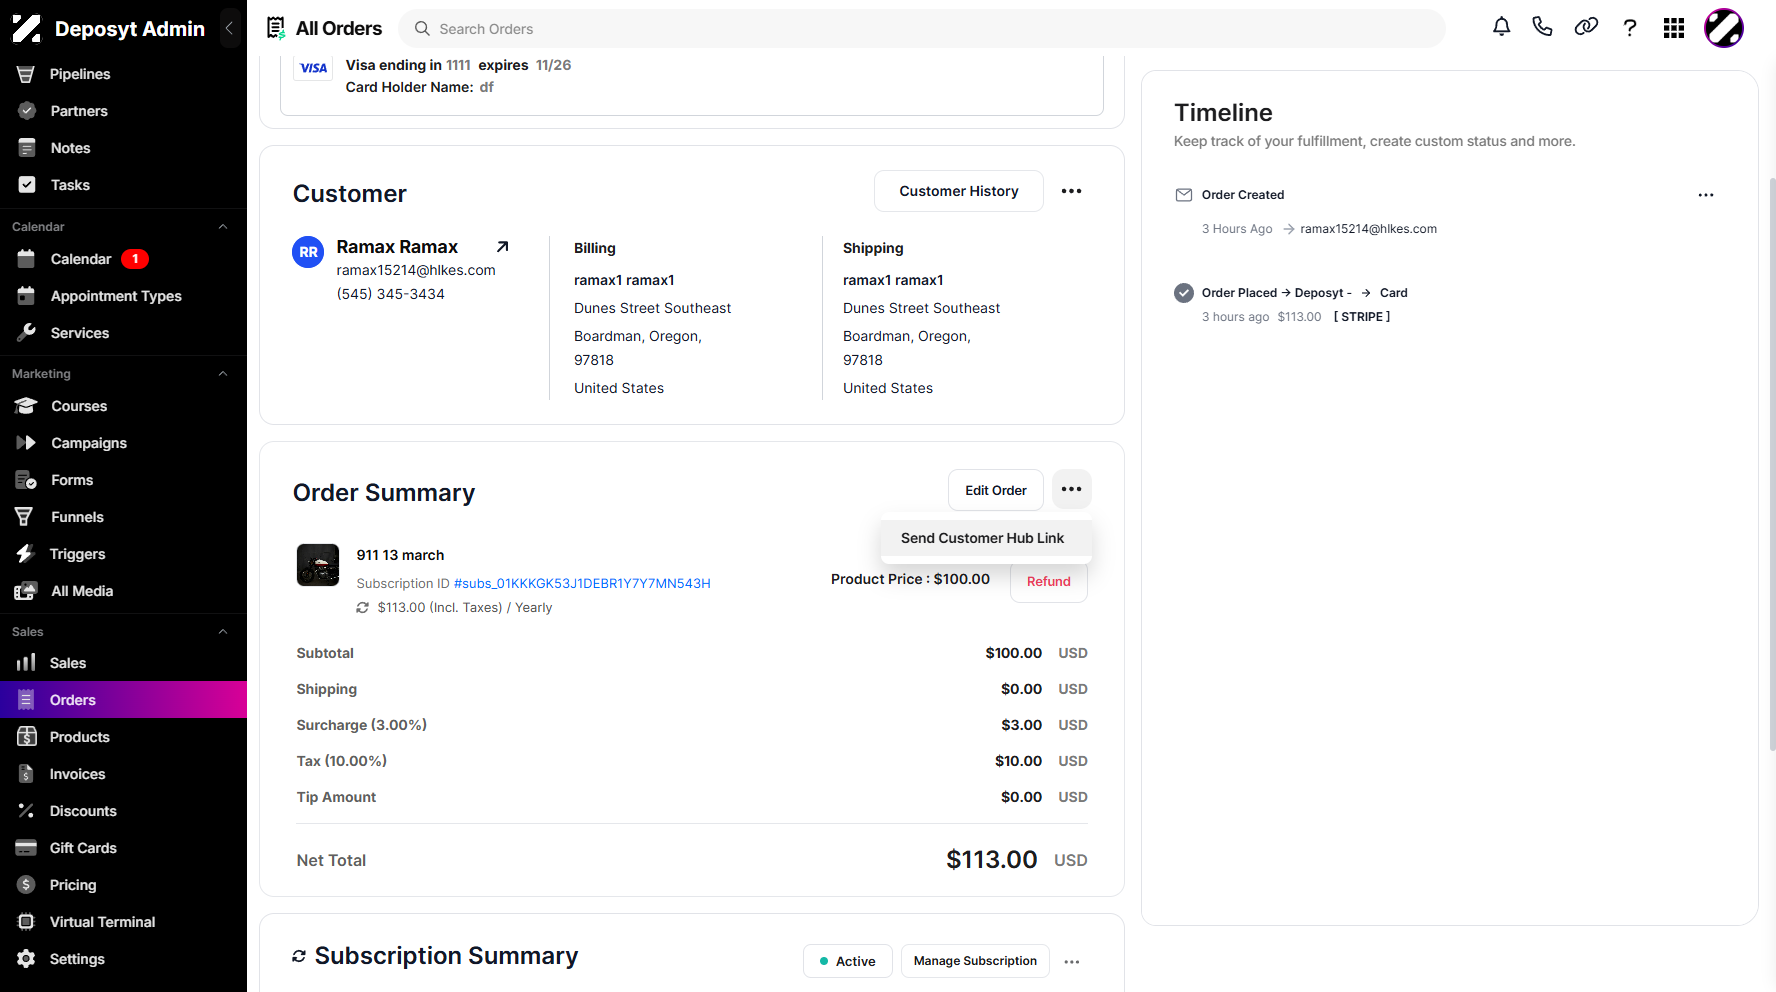
Task: Focus the Search Orders field
Action: coord(922,29)
